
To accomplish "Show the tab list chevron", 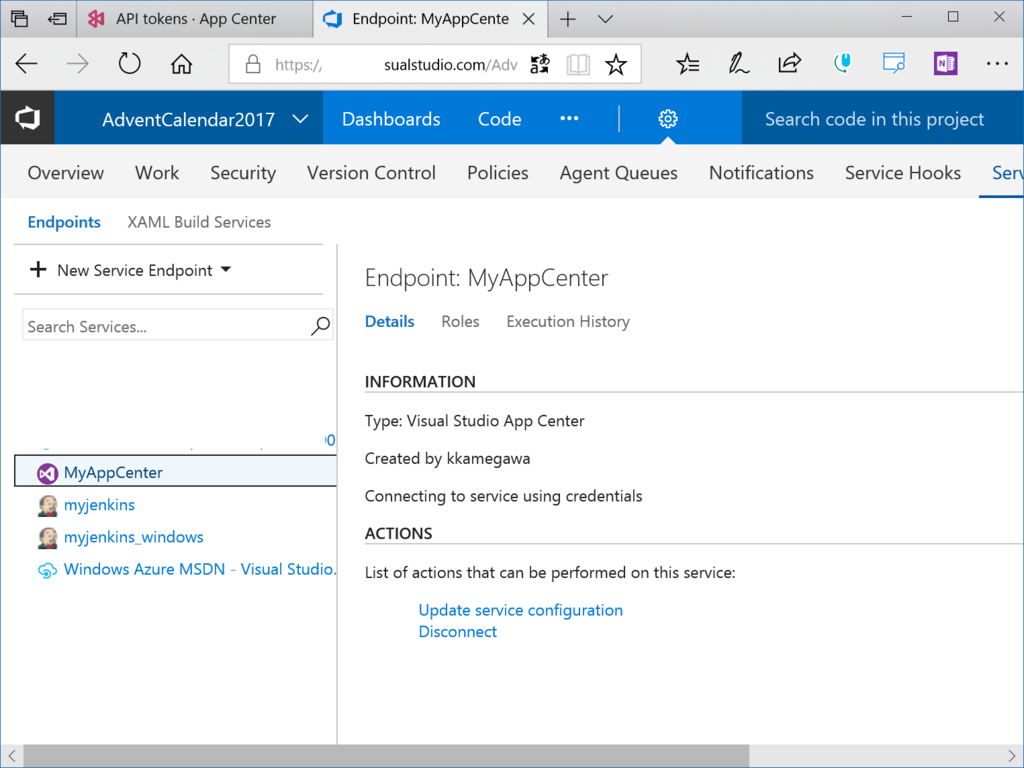I will (605, 19).
